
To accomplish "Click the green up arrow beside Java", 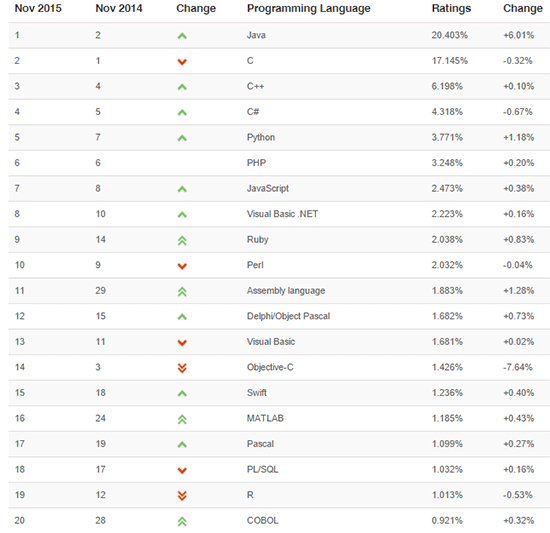I will (x=182, y=36).
